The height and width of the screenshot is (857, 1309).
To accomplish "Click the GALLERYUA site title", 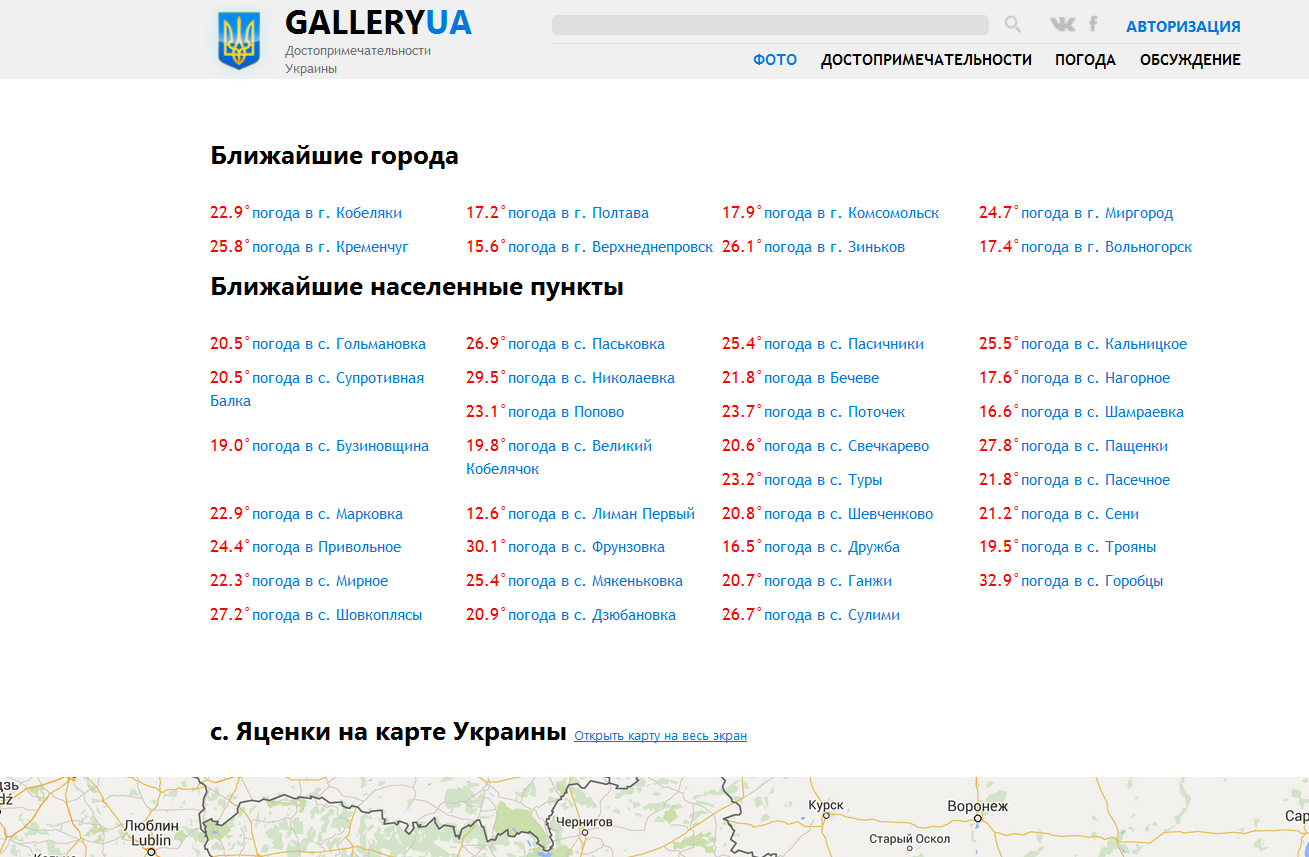I will pos(378,23).
